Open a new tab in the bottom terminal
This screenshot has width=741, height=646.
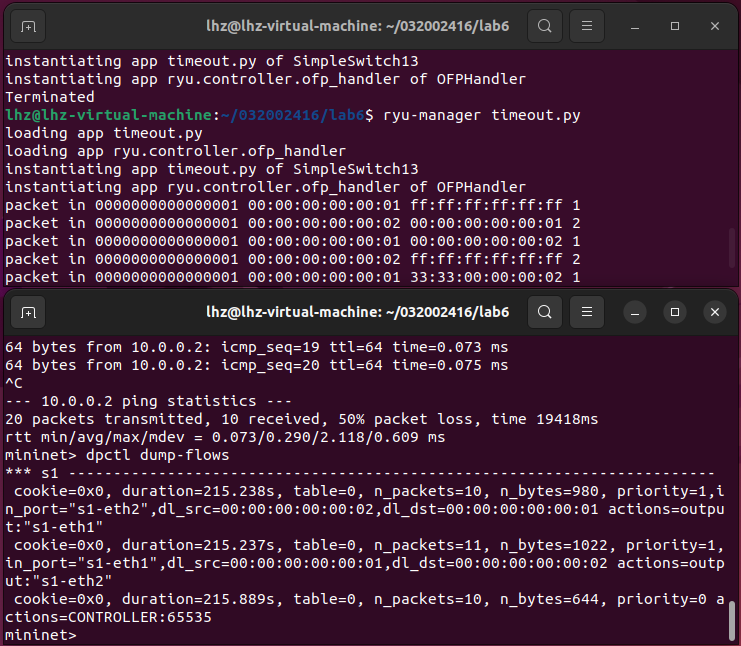tap(28, 313)
